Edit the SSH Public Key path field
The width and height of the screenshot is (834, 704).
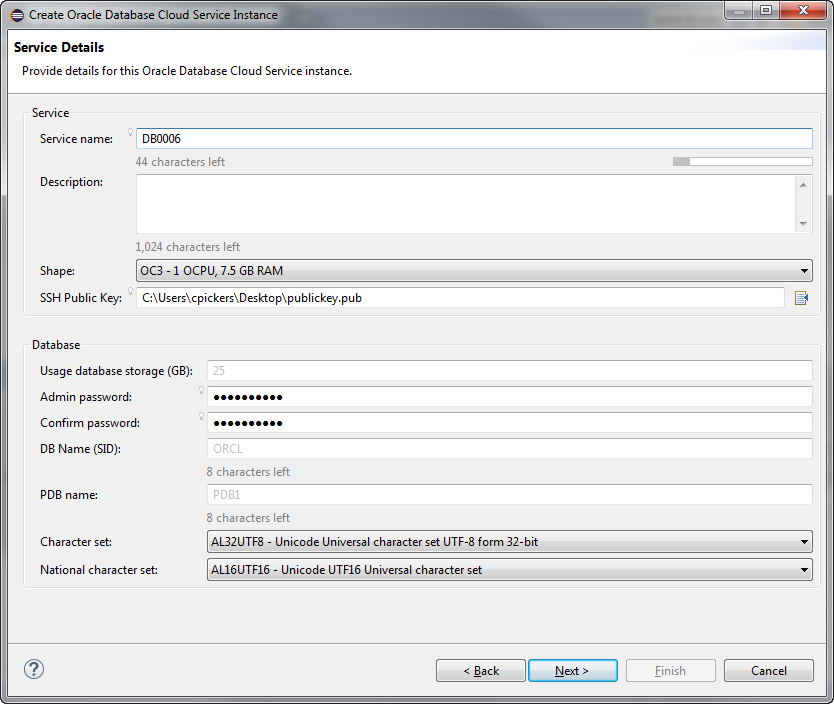(x=460, y=298)
